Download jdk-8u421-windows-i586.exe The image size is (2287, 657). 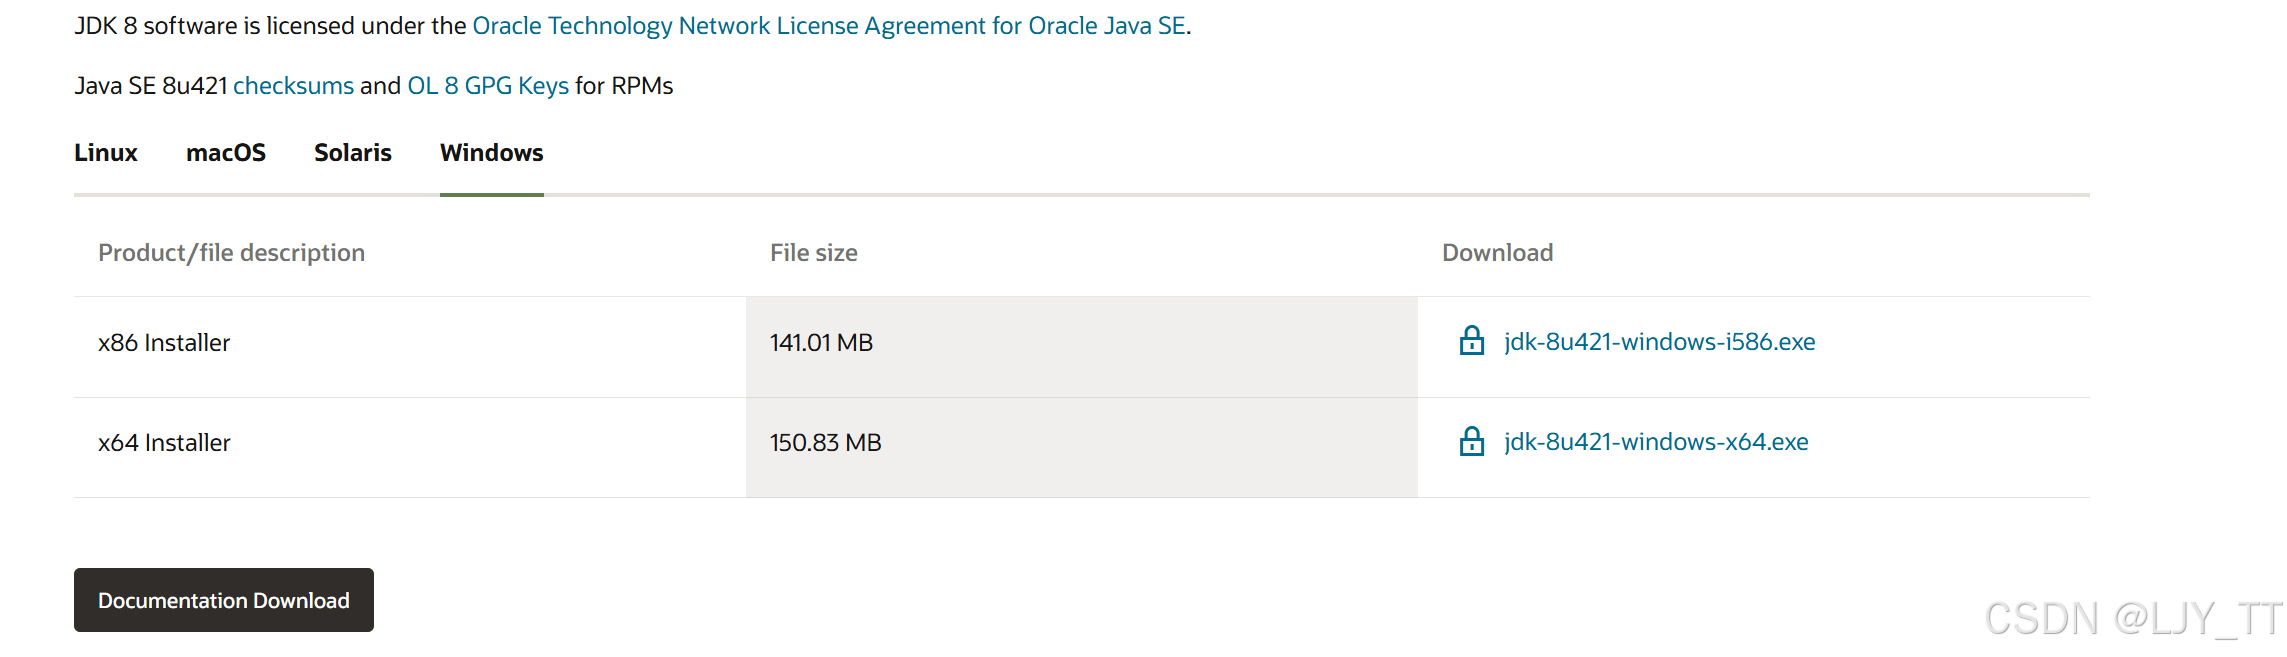(1659, 342)
